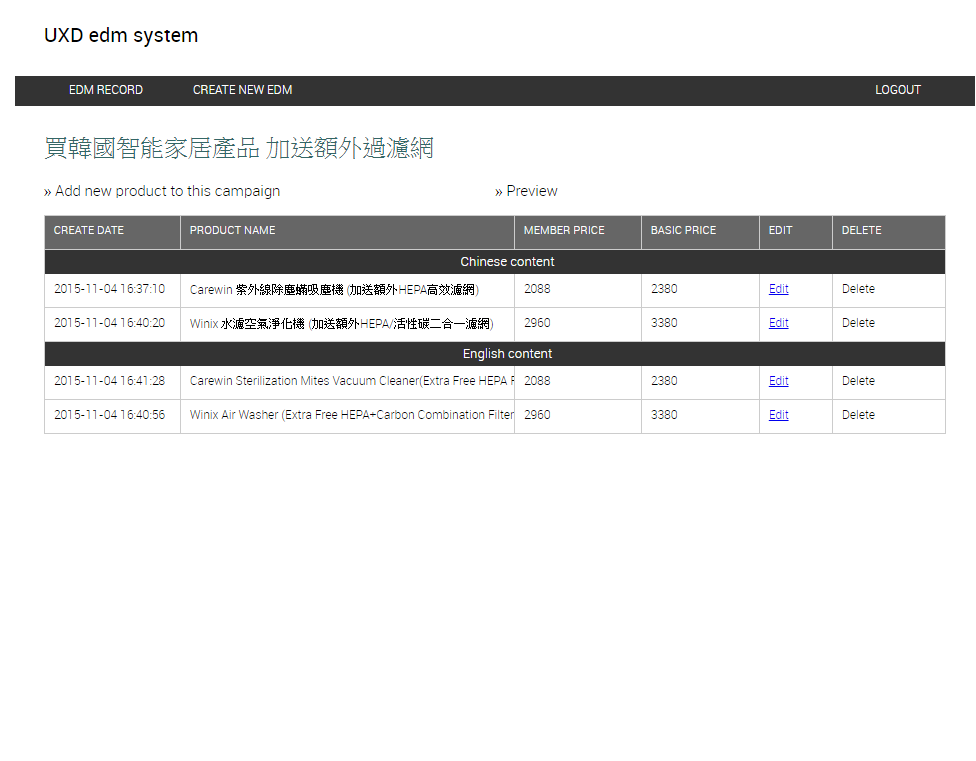Open the CREATE NEW EDM menu item
The width and height of the screenshot is (976, 761).
point(242,90)
